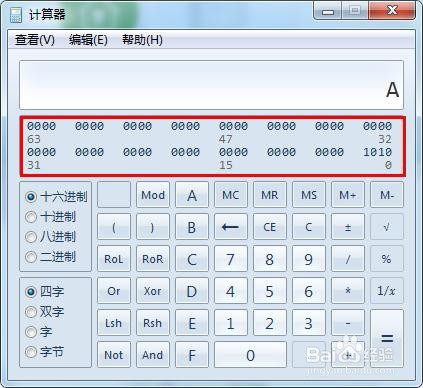Click the hex digit D button
Image resolution: width=423 pixels, height=388 pixels.
pyautogui.click(x=192, y=291)
